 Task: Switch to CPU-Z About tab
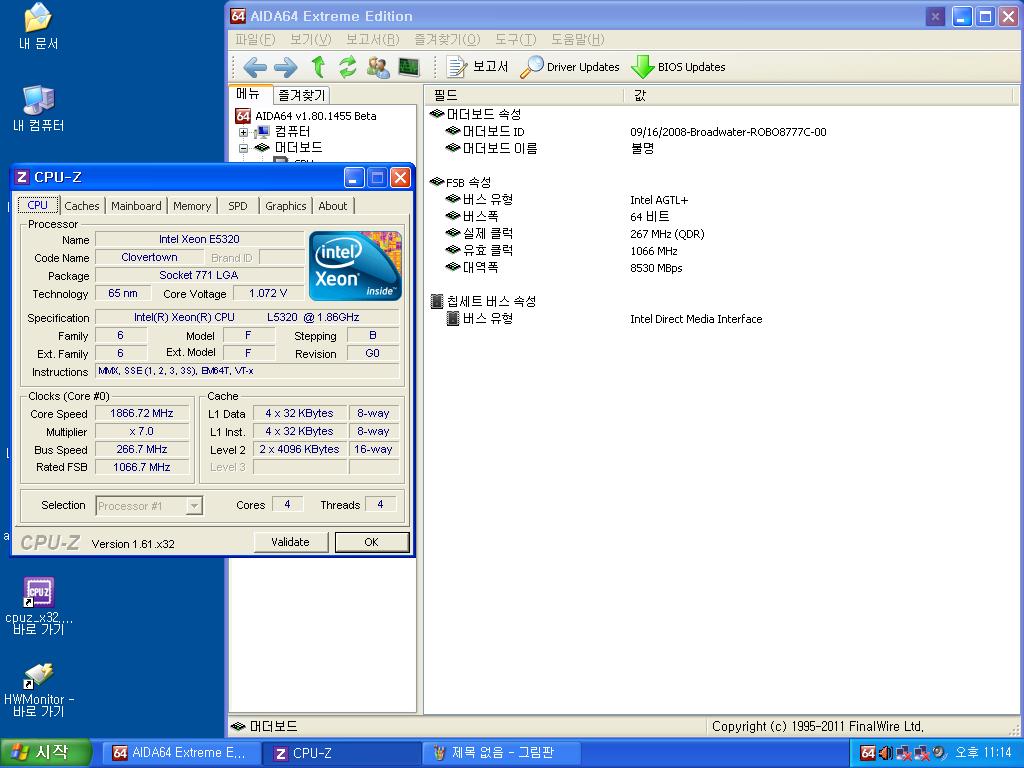333,206
